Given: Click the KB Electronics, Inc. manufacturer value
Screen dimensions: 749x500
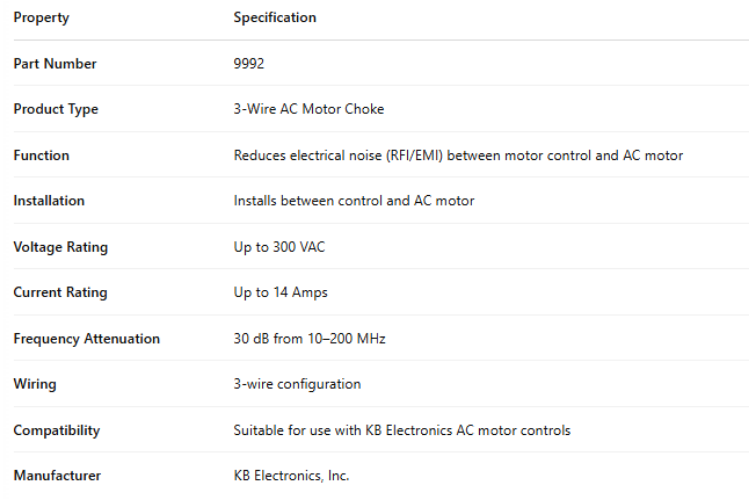Looking at the screenshot, I should (x=292, y=476).
